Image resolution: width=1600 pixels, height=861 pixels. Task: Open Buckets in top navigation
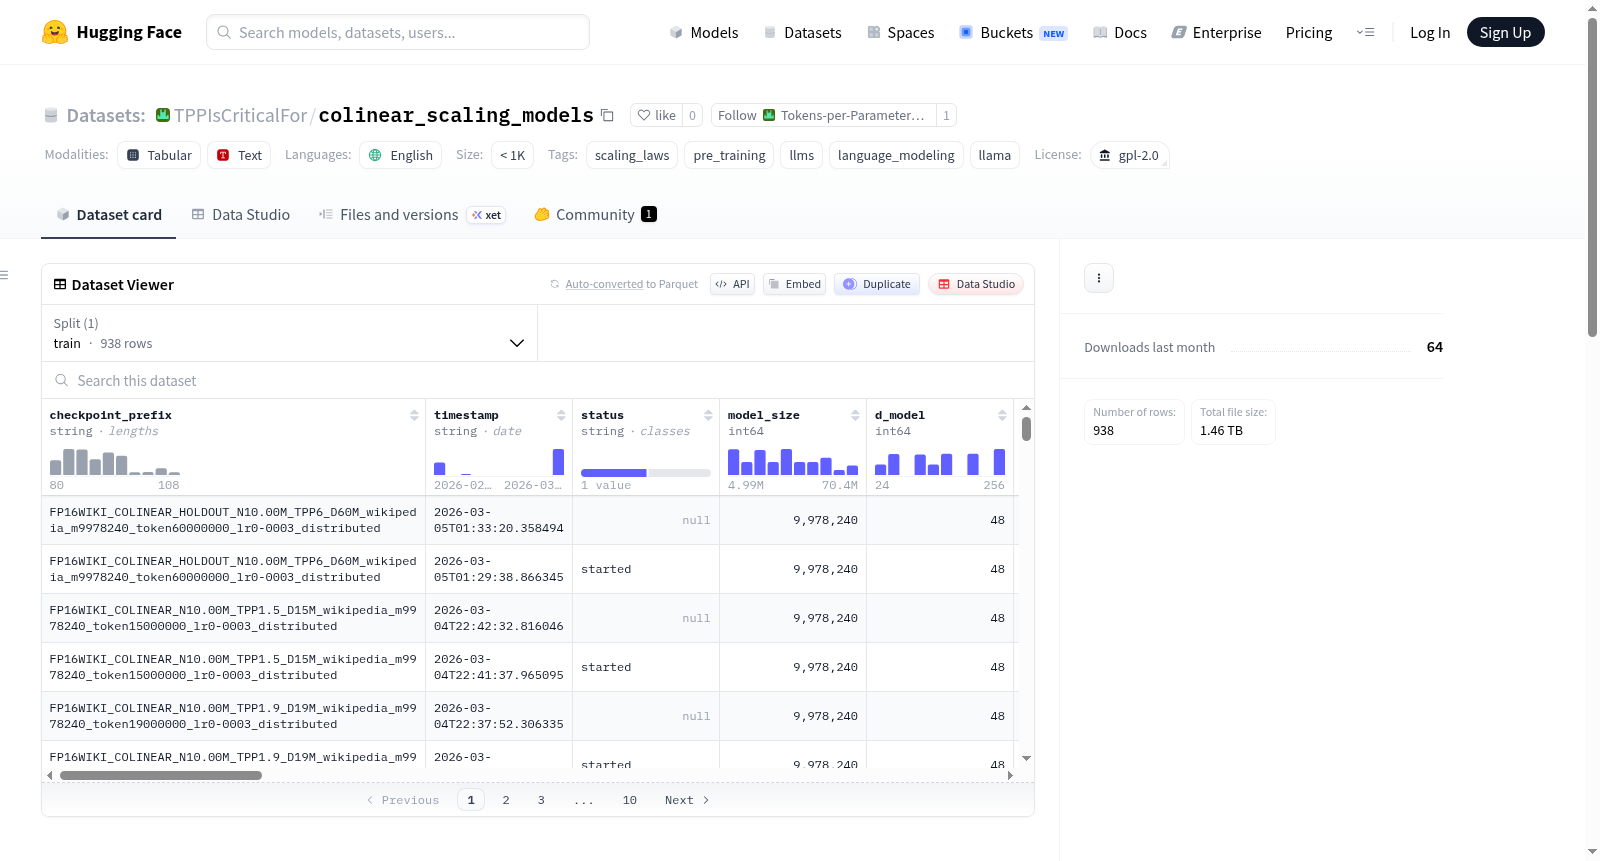1013,32
